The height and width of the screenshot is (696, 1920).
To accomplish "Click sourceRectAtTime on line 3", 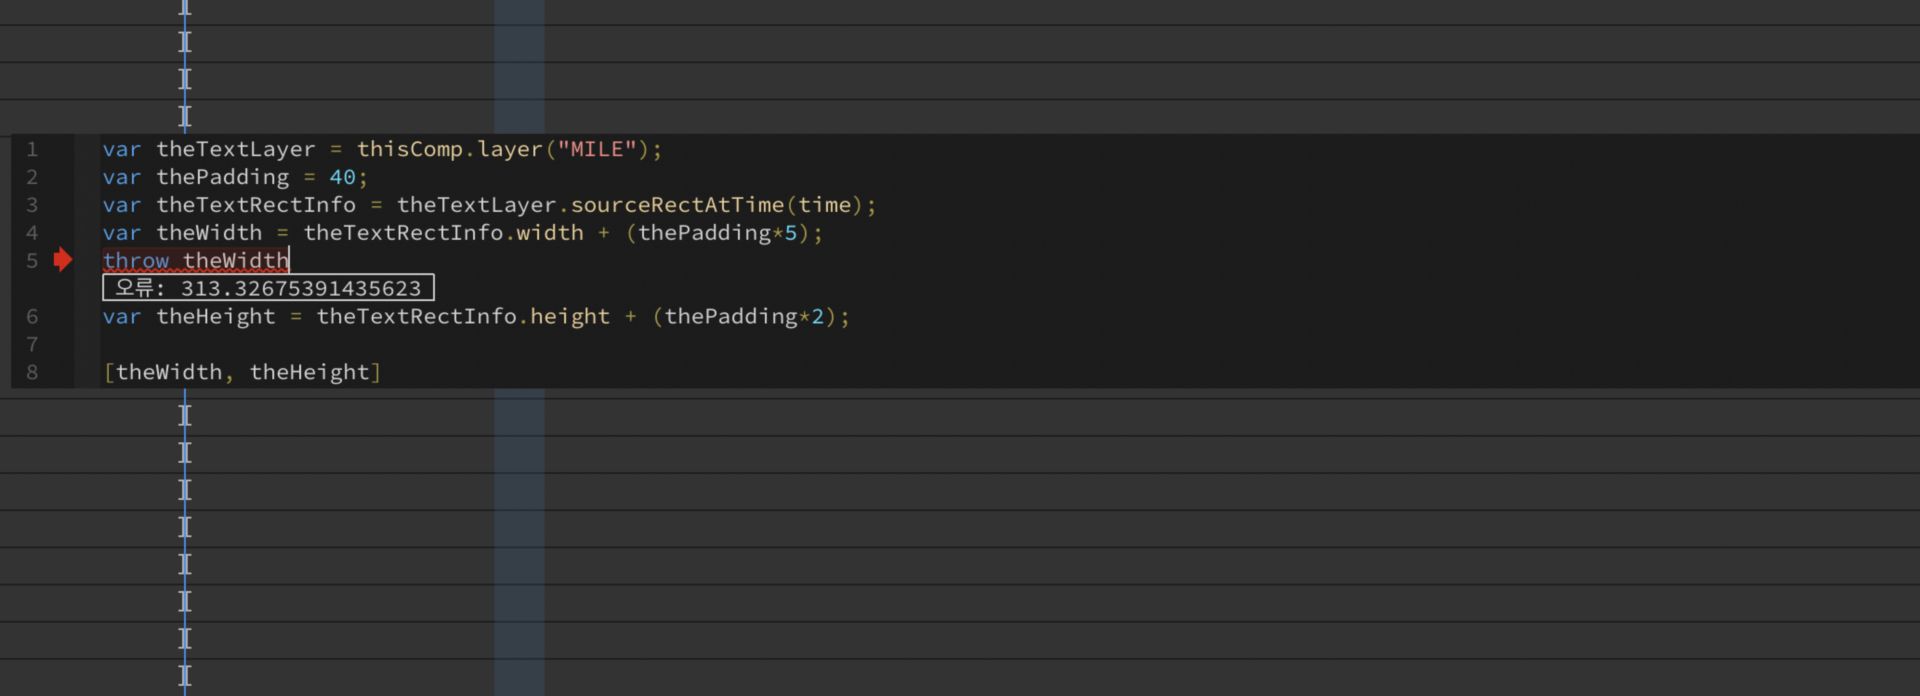I will (677, 205).
